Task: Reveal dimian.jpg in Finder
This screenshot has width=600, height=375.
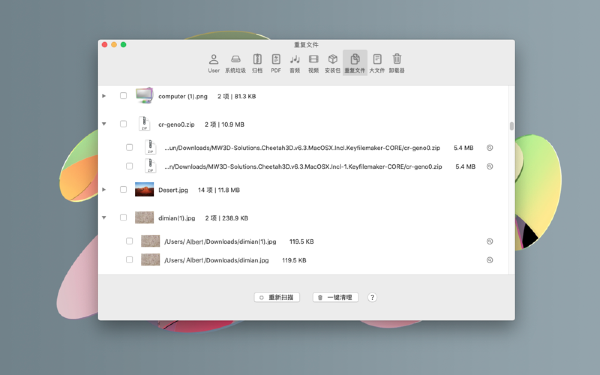Action: click(490, 260)
